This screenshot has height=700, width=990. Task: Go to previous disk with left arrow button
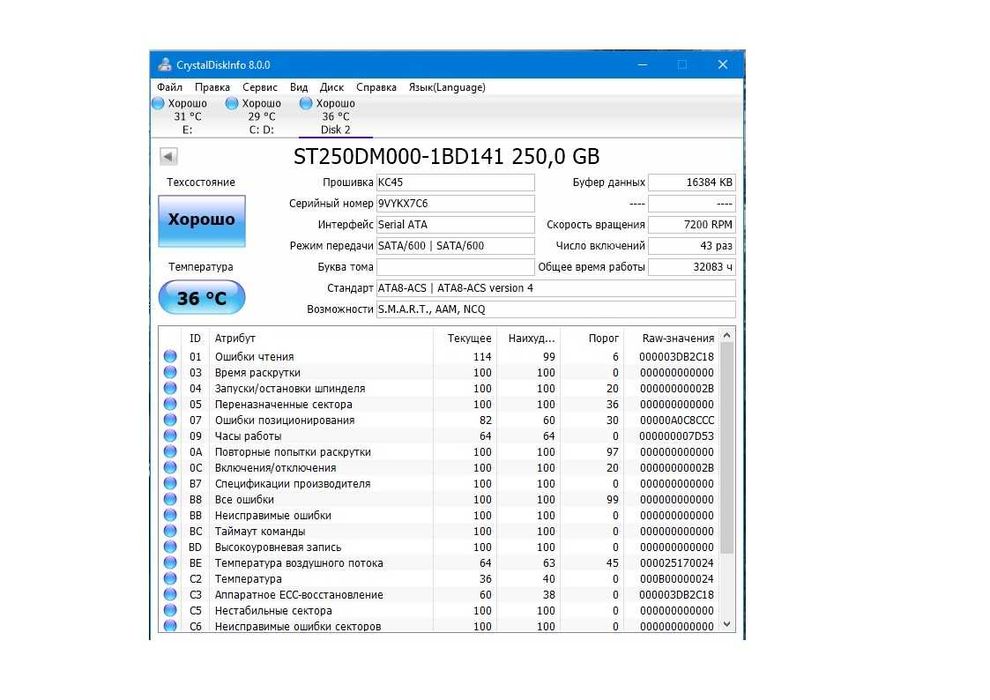pos(169,156)
